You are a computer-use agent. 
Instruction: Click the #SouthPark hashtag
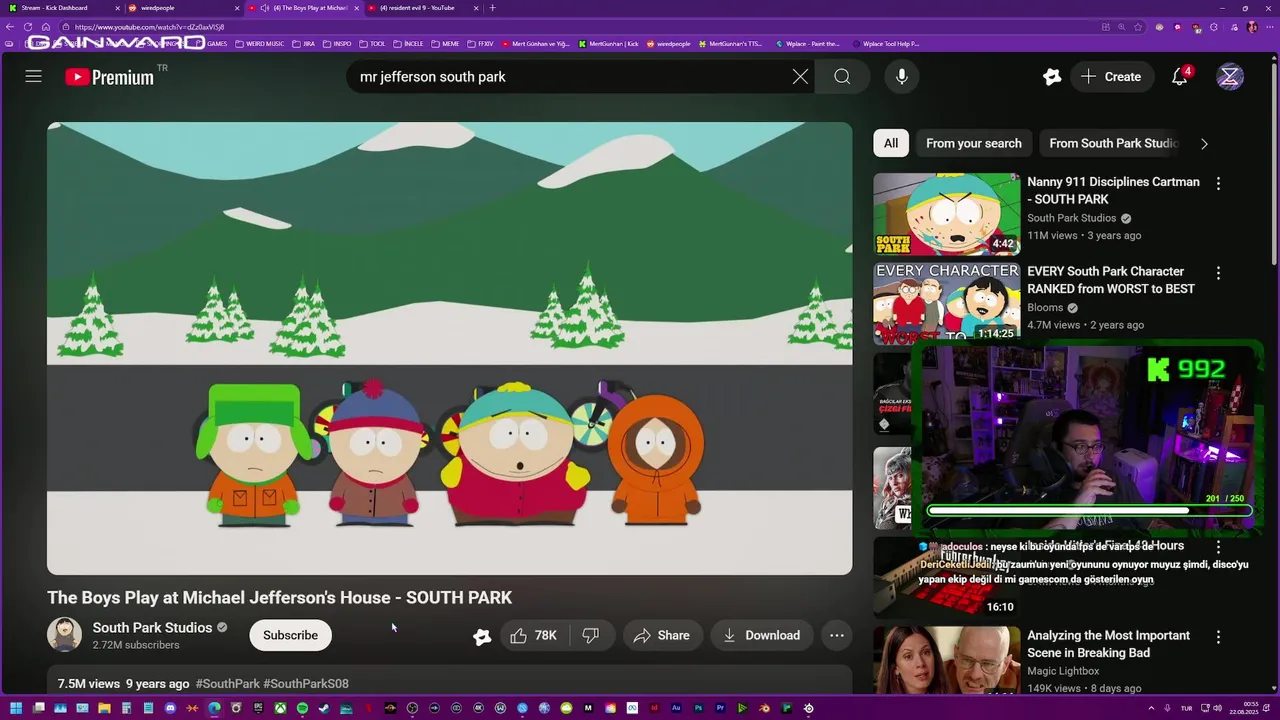(x=228, y=684)
